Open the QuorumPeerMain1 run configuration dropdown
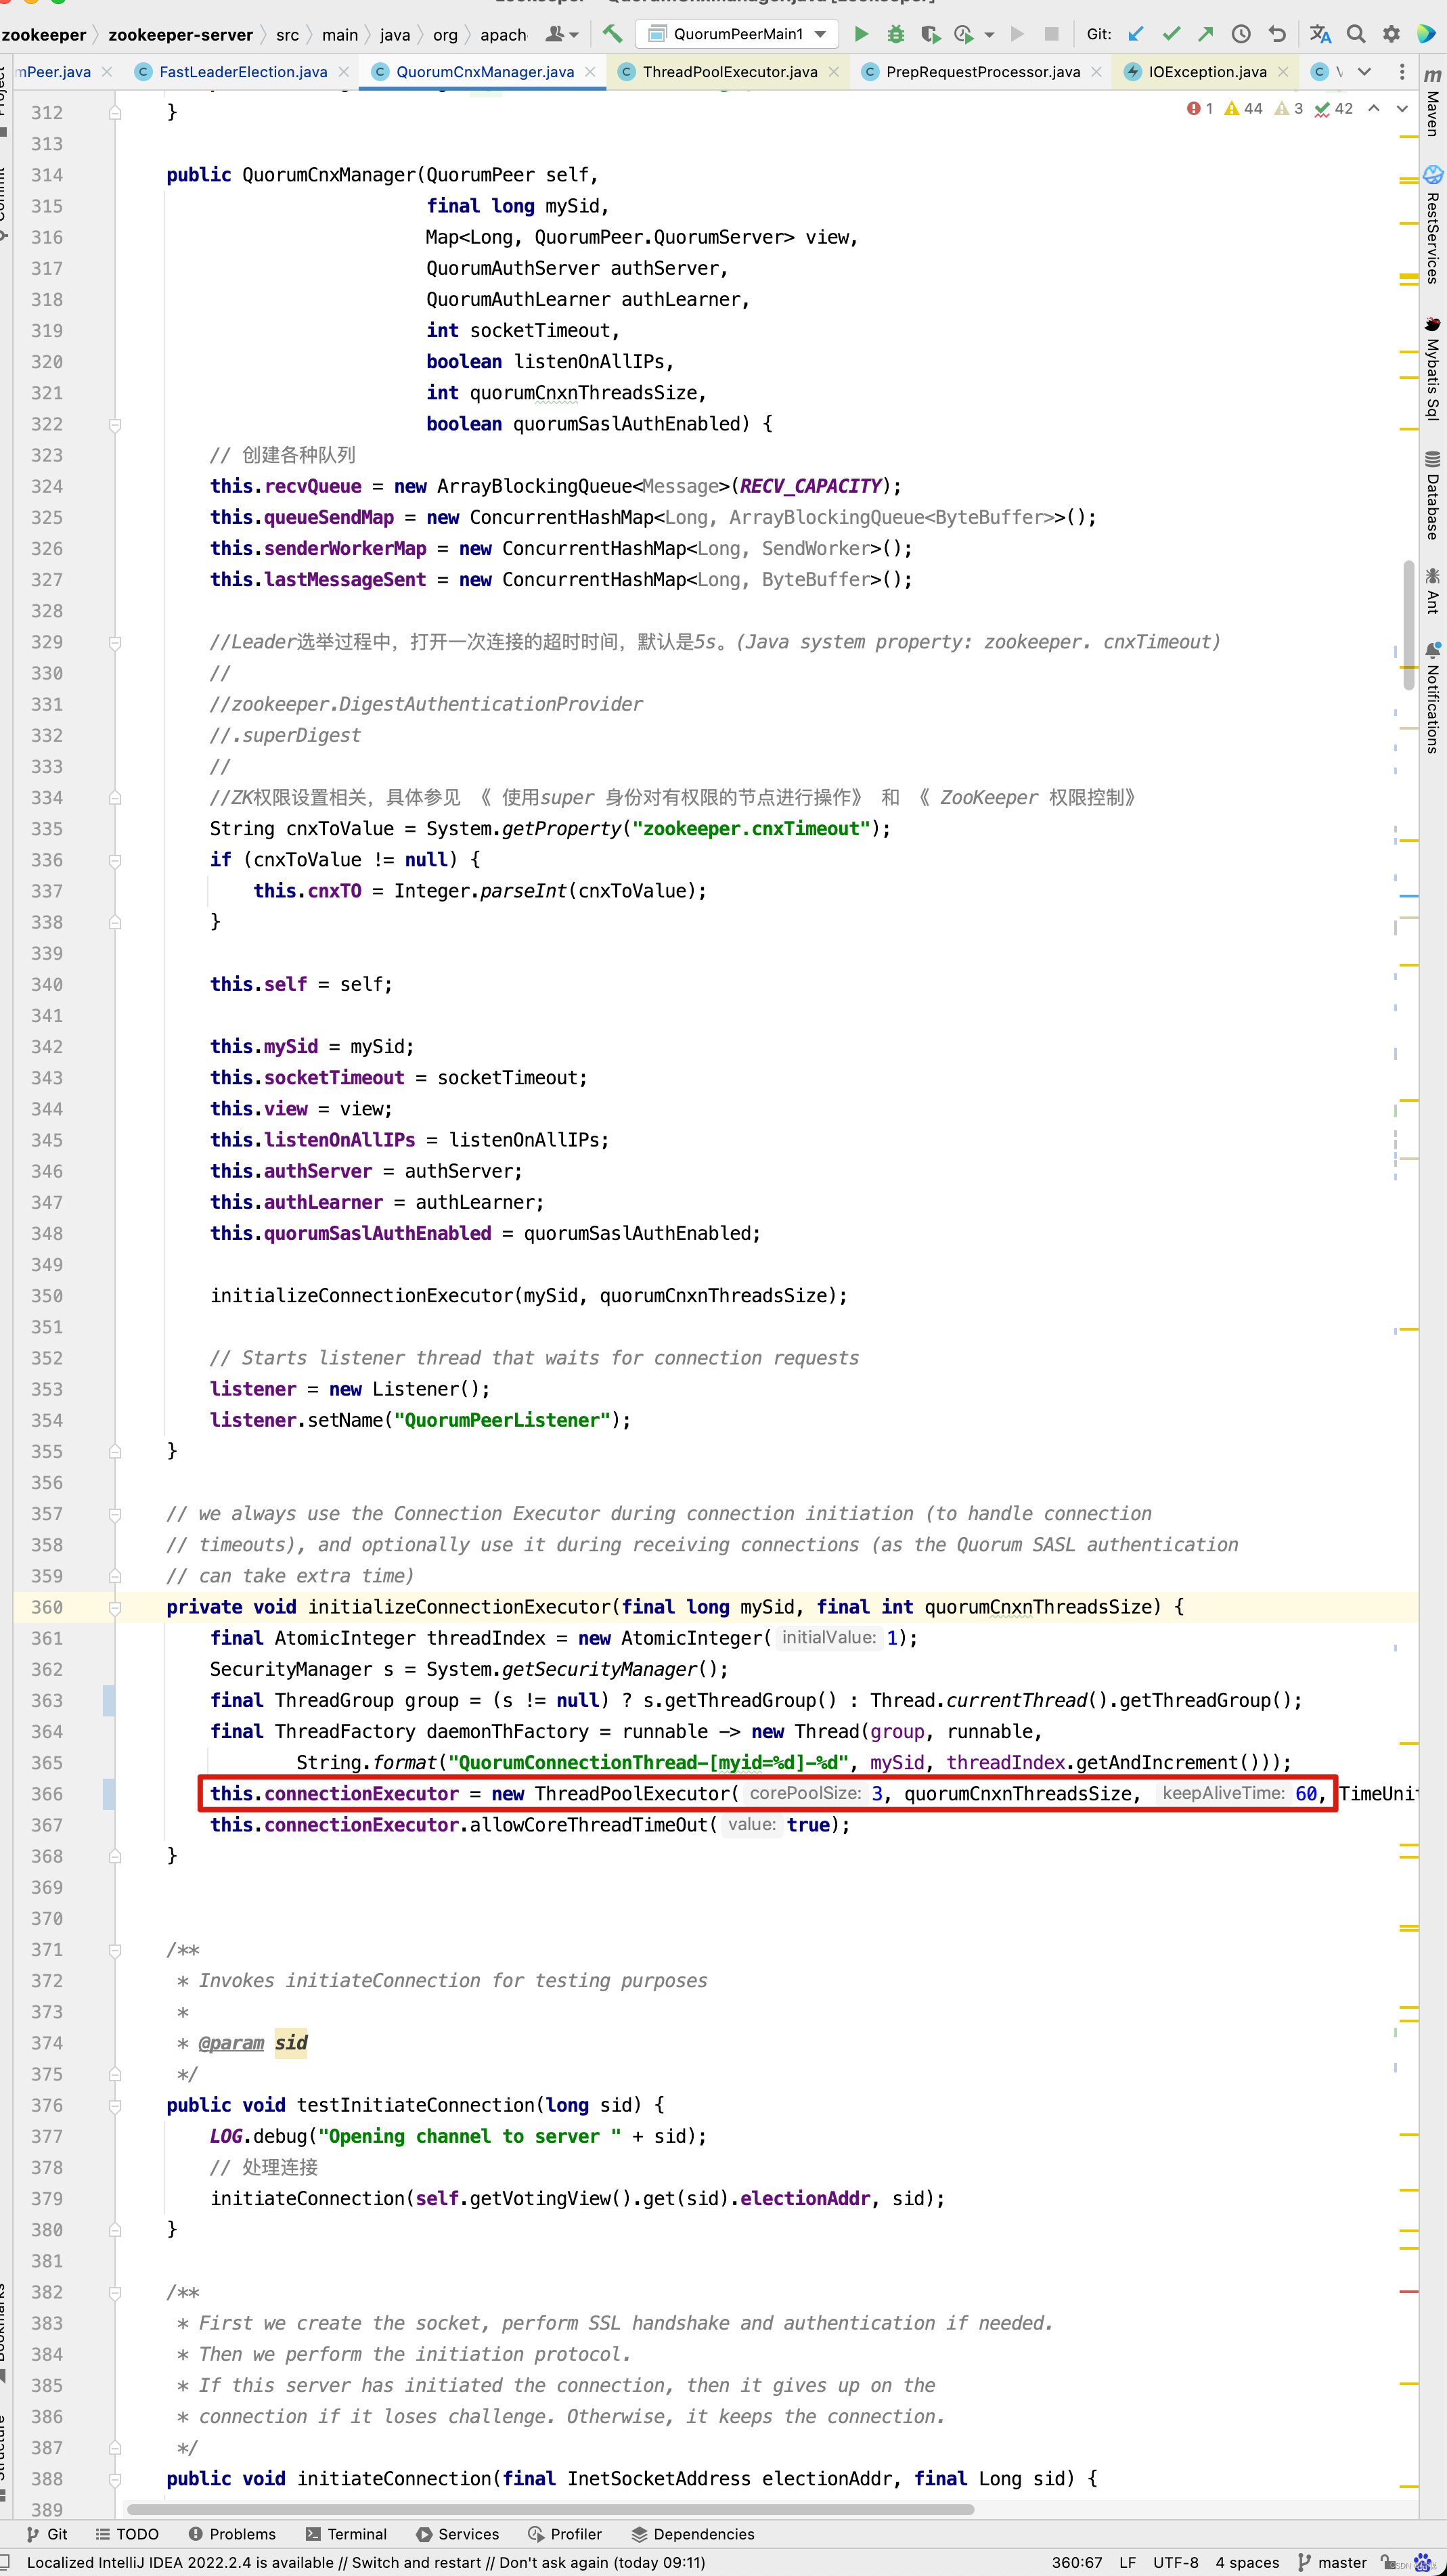 point(737,34)
